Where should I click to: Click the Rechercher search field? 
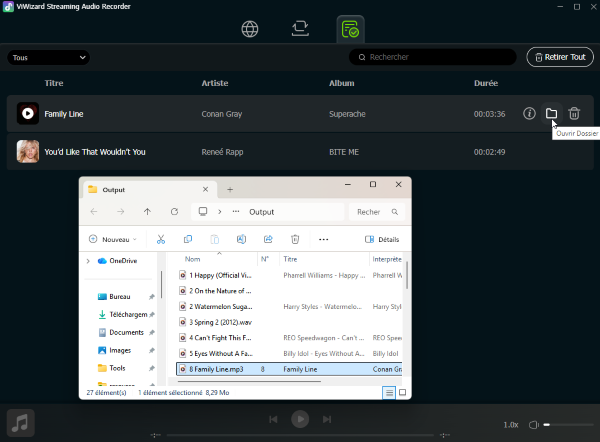[440, 58]
